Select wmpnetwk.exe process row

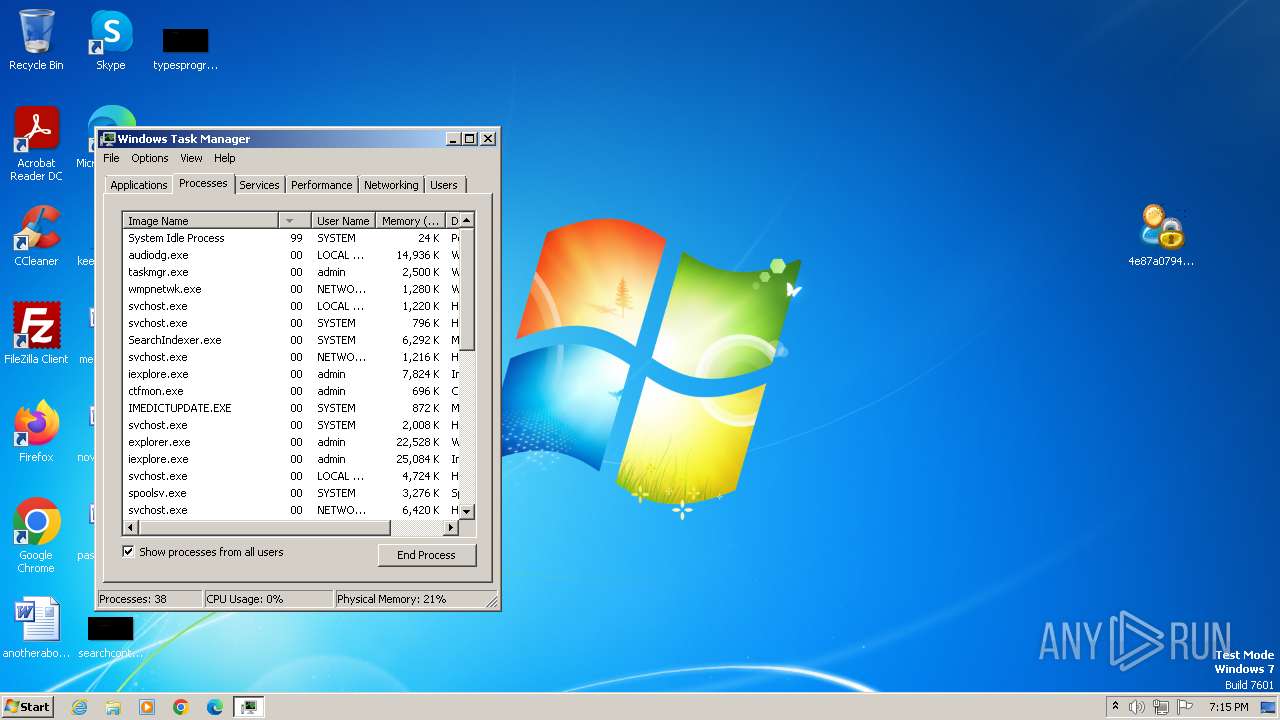(290, 289)
